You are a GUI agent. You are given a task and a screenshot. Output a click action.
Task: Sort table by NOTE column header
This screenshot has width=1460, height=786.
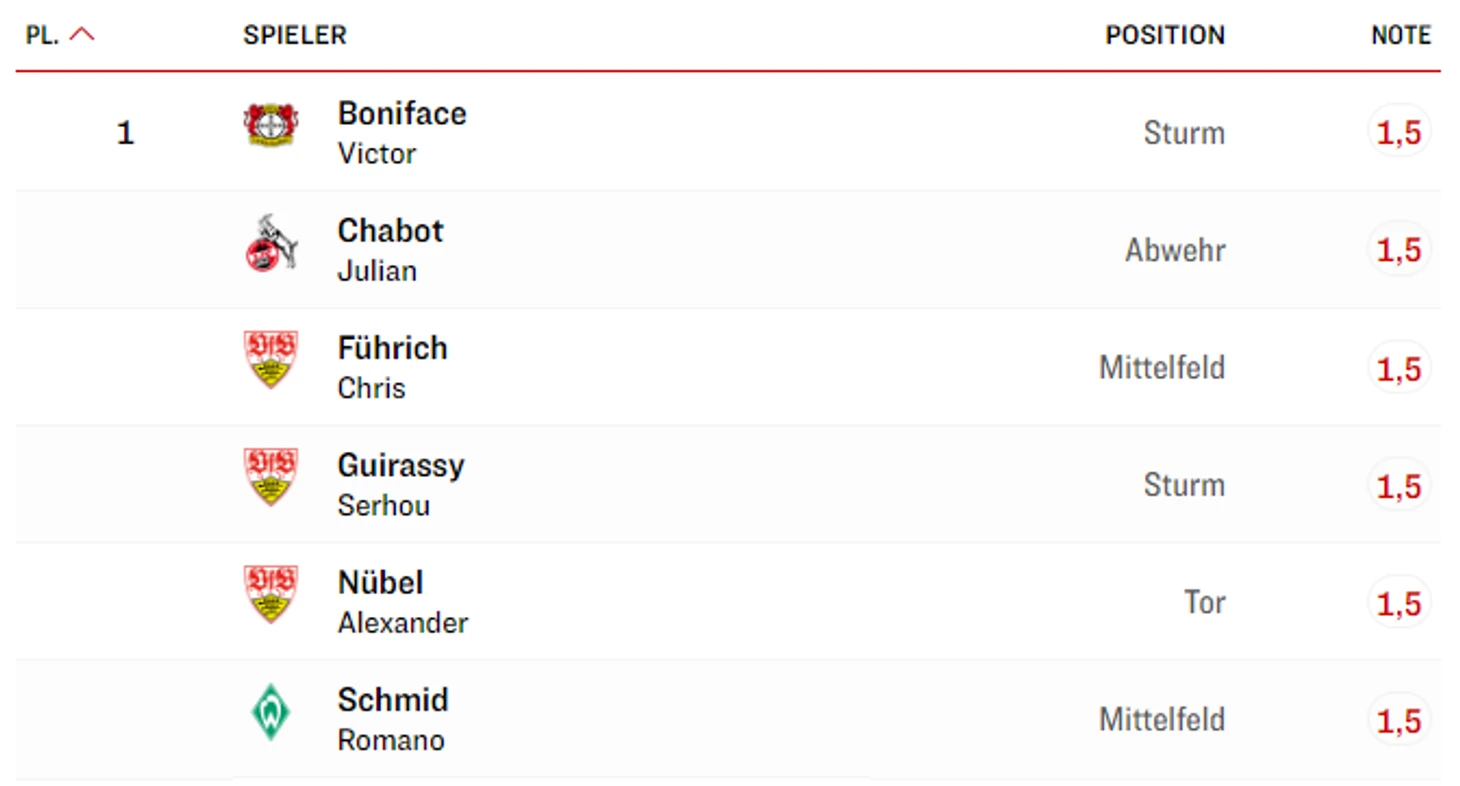click(1401, 35)
